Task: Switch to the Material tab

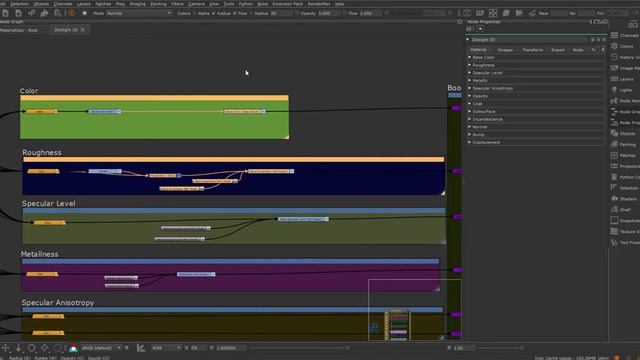Action: (478, 50)
